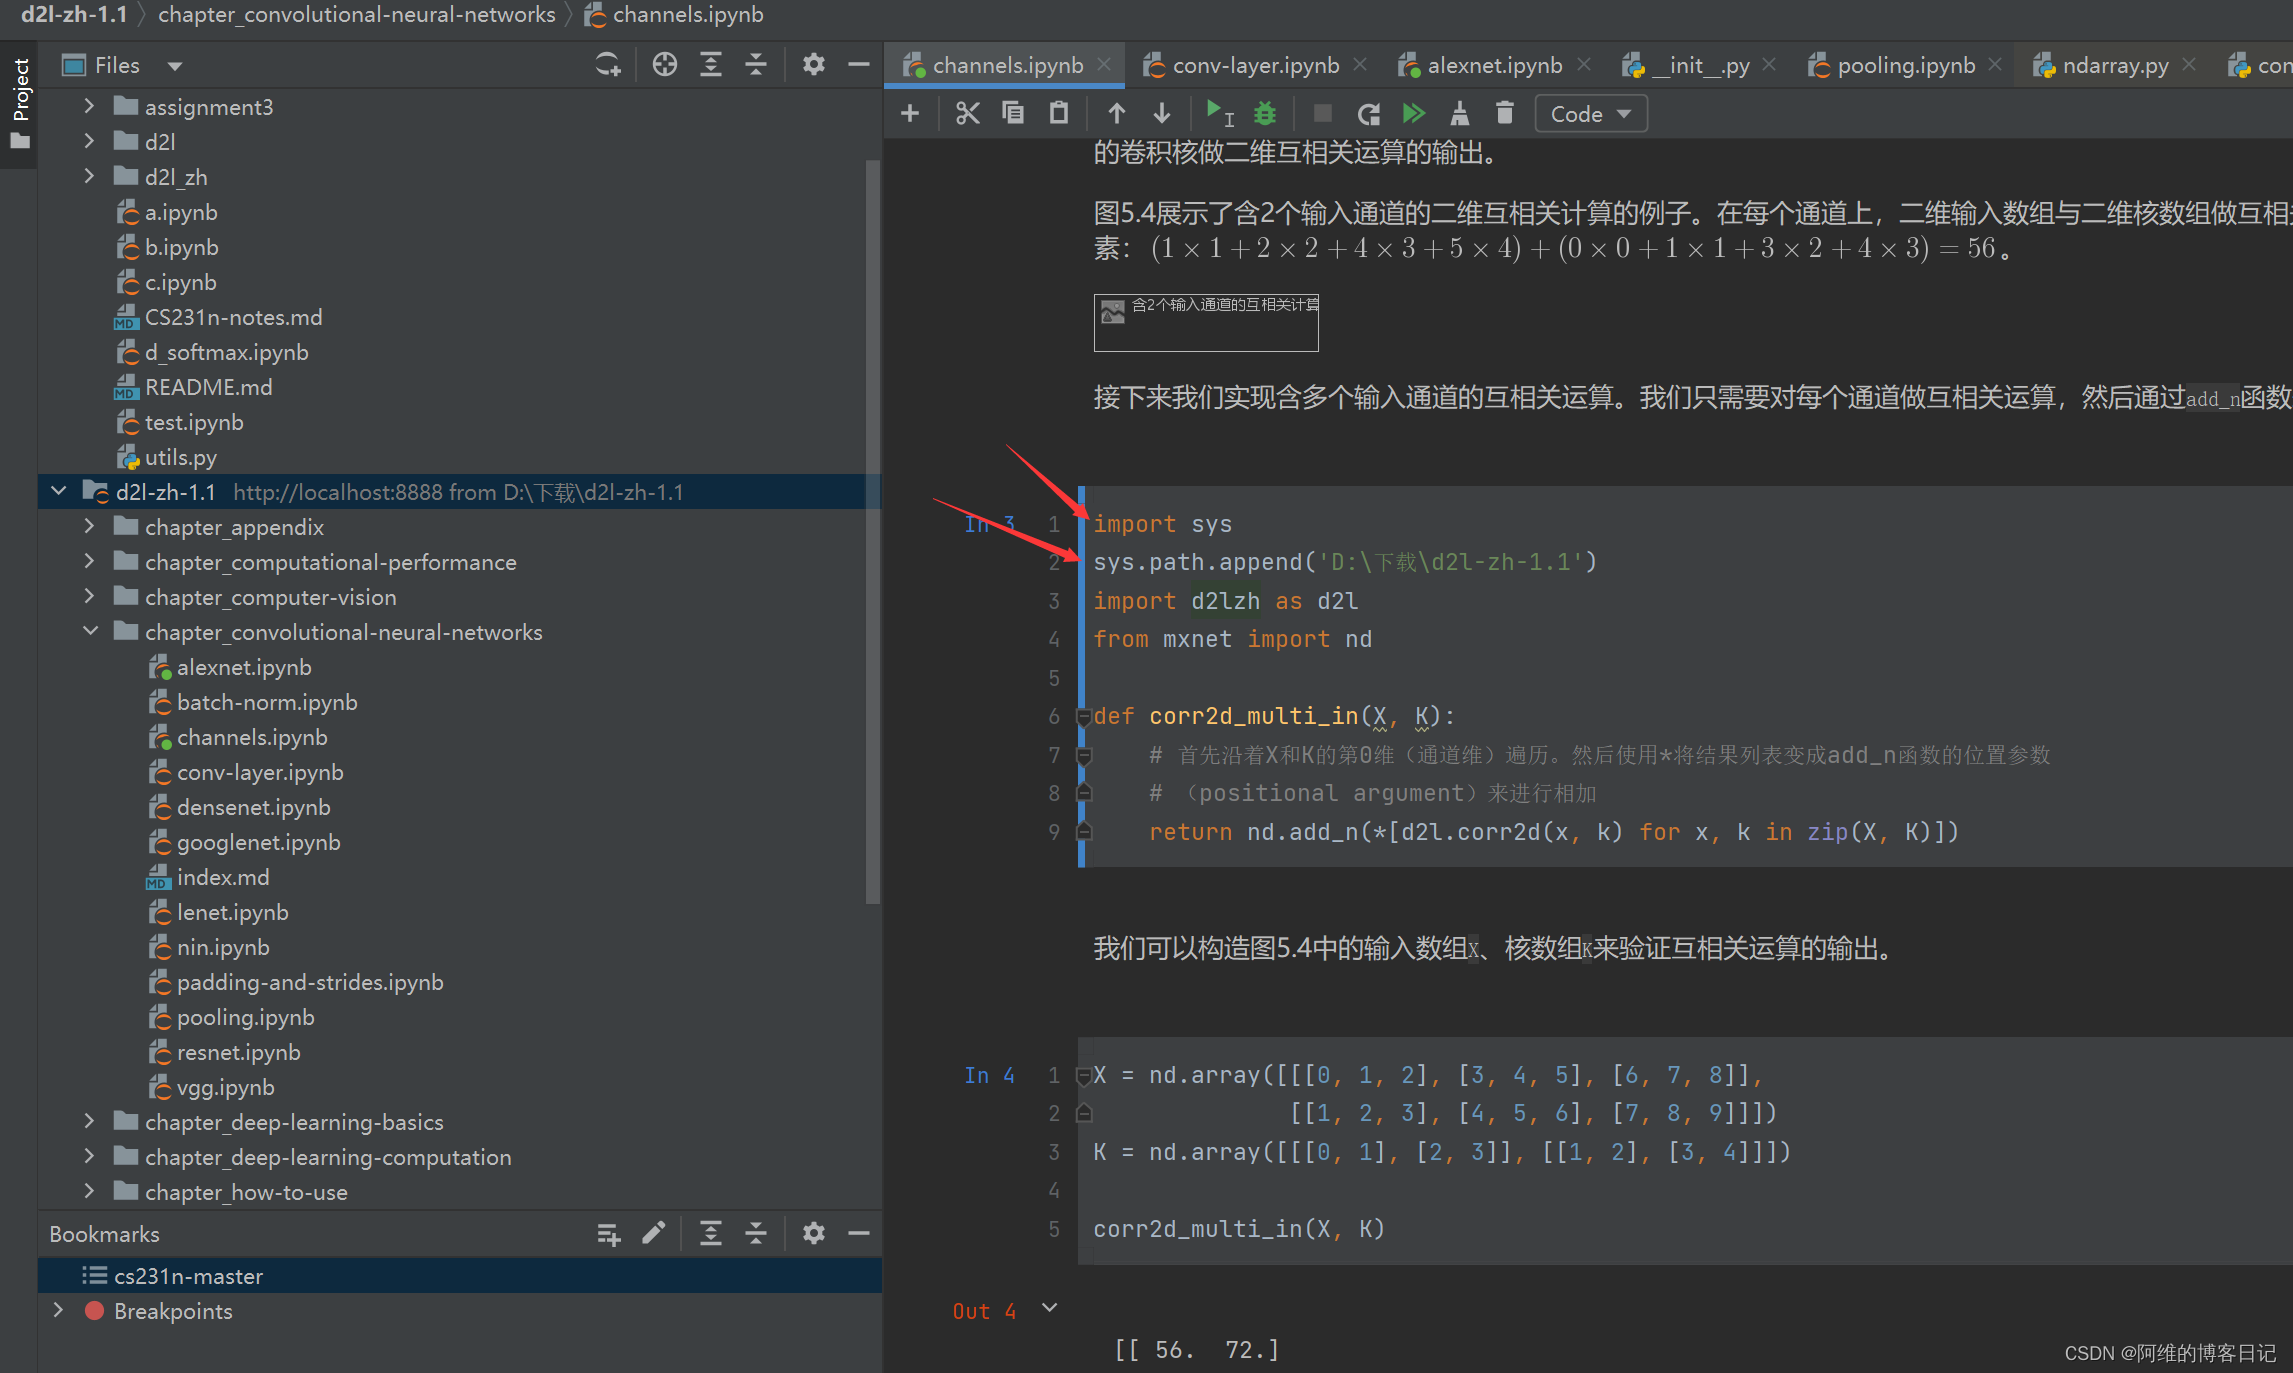Expand all in Bookmarks panel toolbar
The image size is (2293, 1373).
tap(711, 1234)
